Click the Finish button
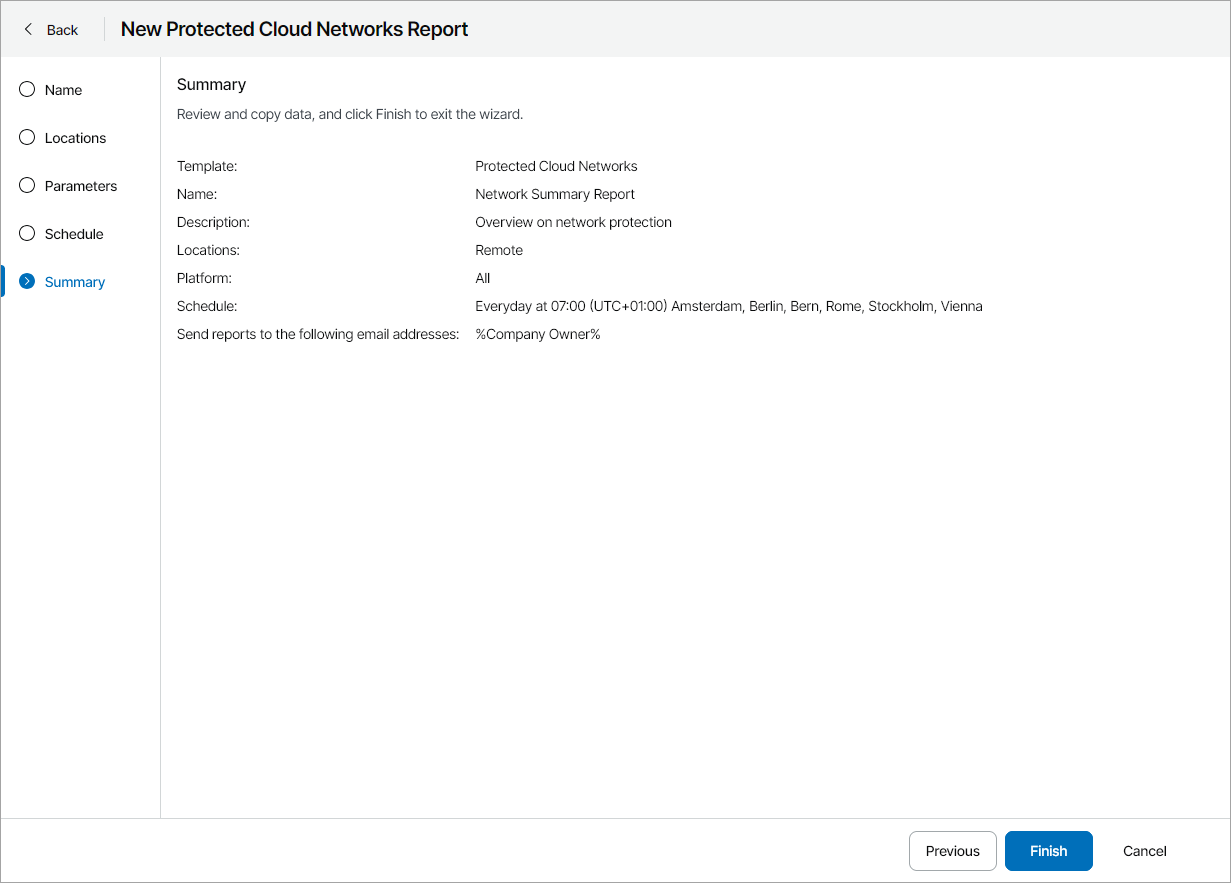The width and height of the screenshot is (1231, 883). point(1048,851)
